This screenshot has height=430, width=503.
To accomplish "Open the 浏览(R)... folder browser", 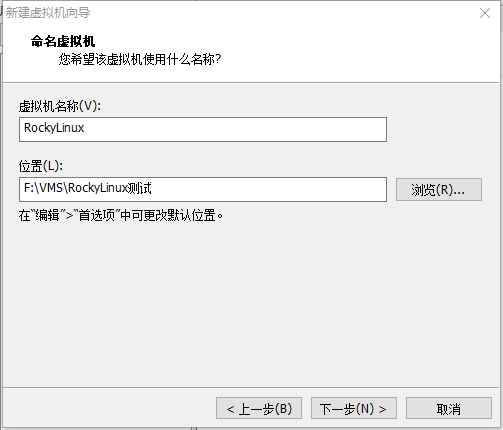I will point(439,189).
